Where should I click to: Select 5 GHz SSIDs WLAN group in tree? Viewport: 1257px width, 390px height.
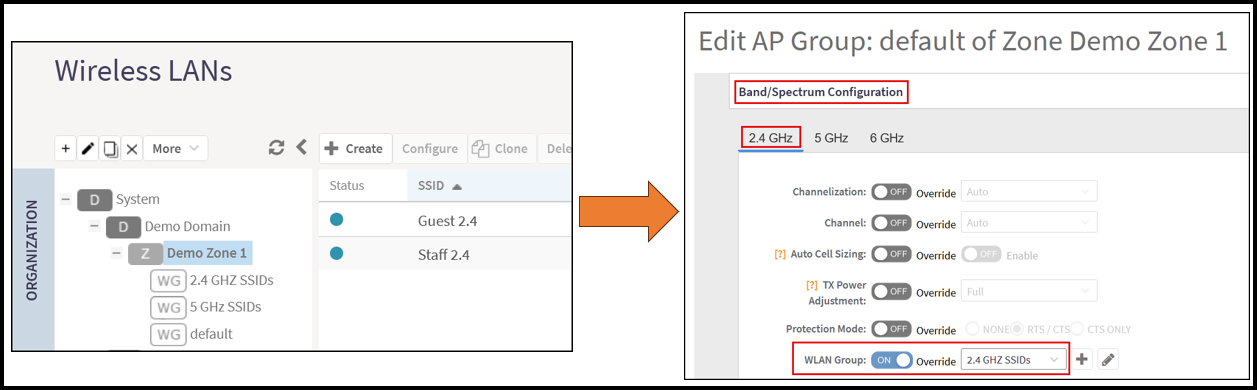225,307
